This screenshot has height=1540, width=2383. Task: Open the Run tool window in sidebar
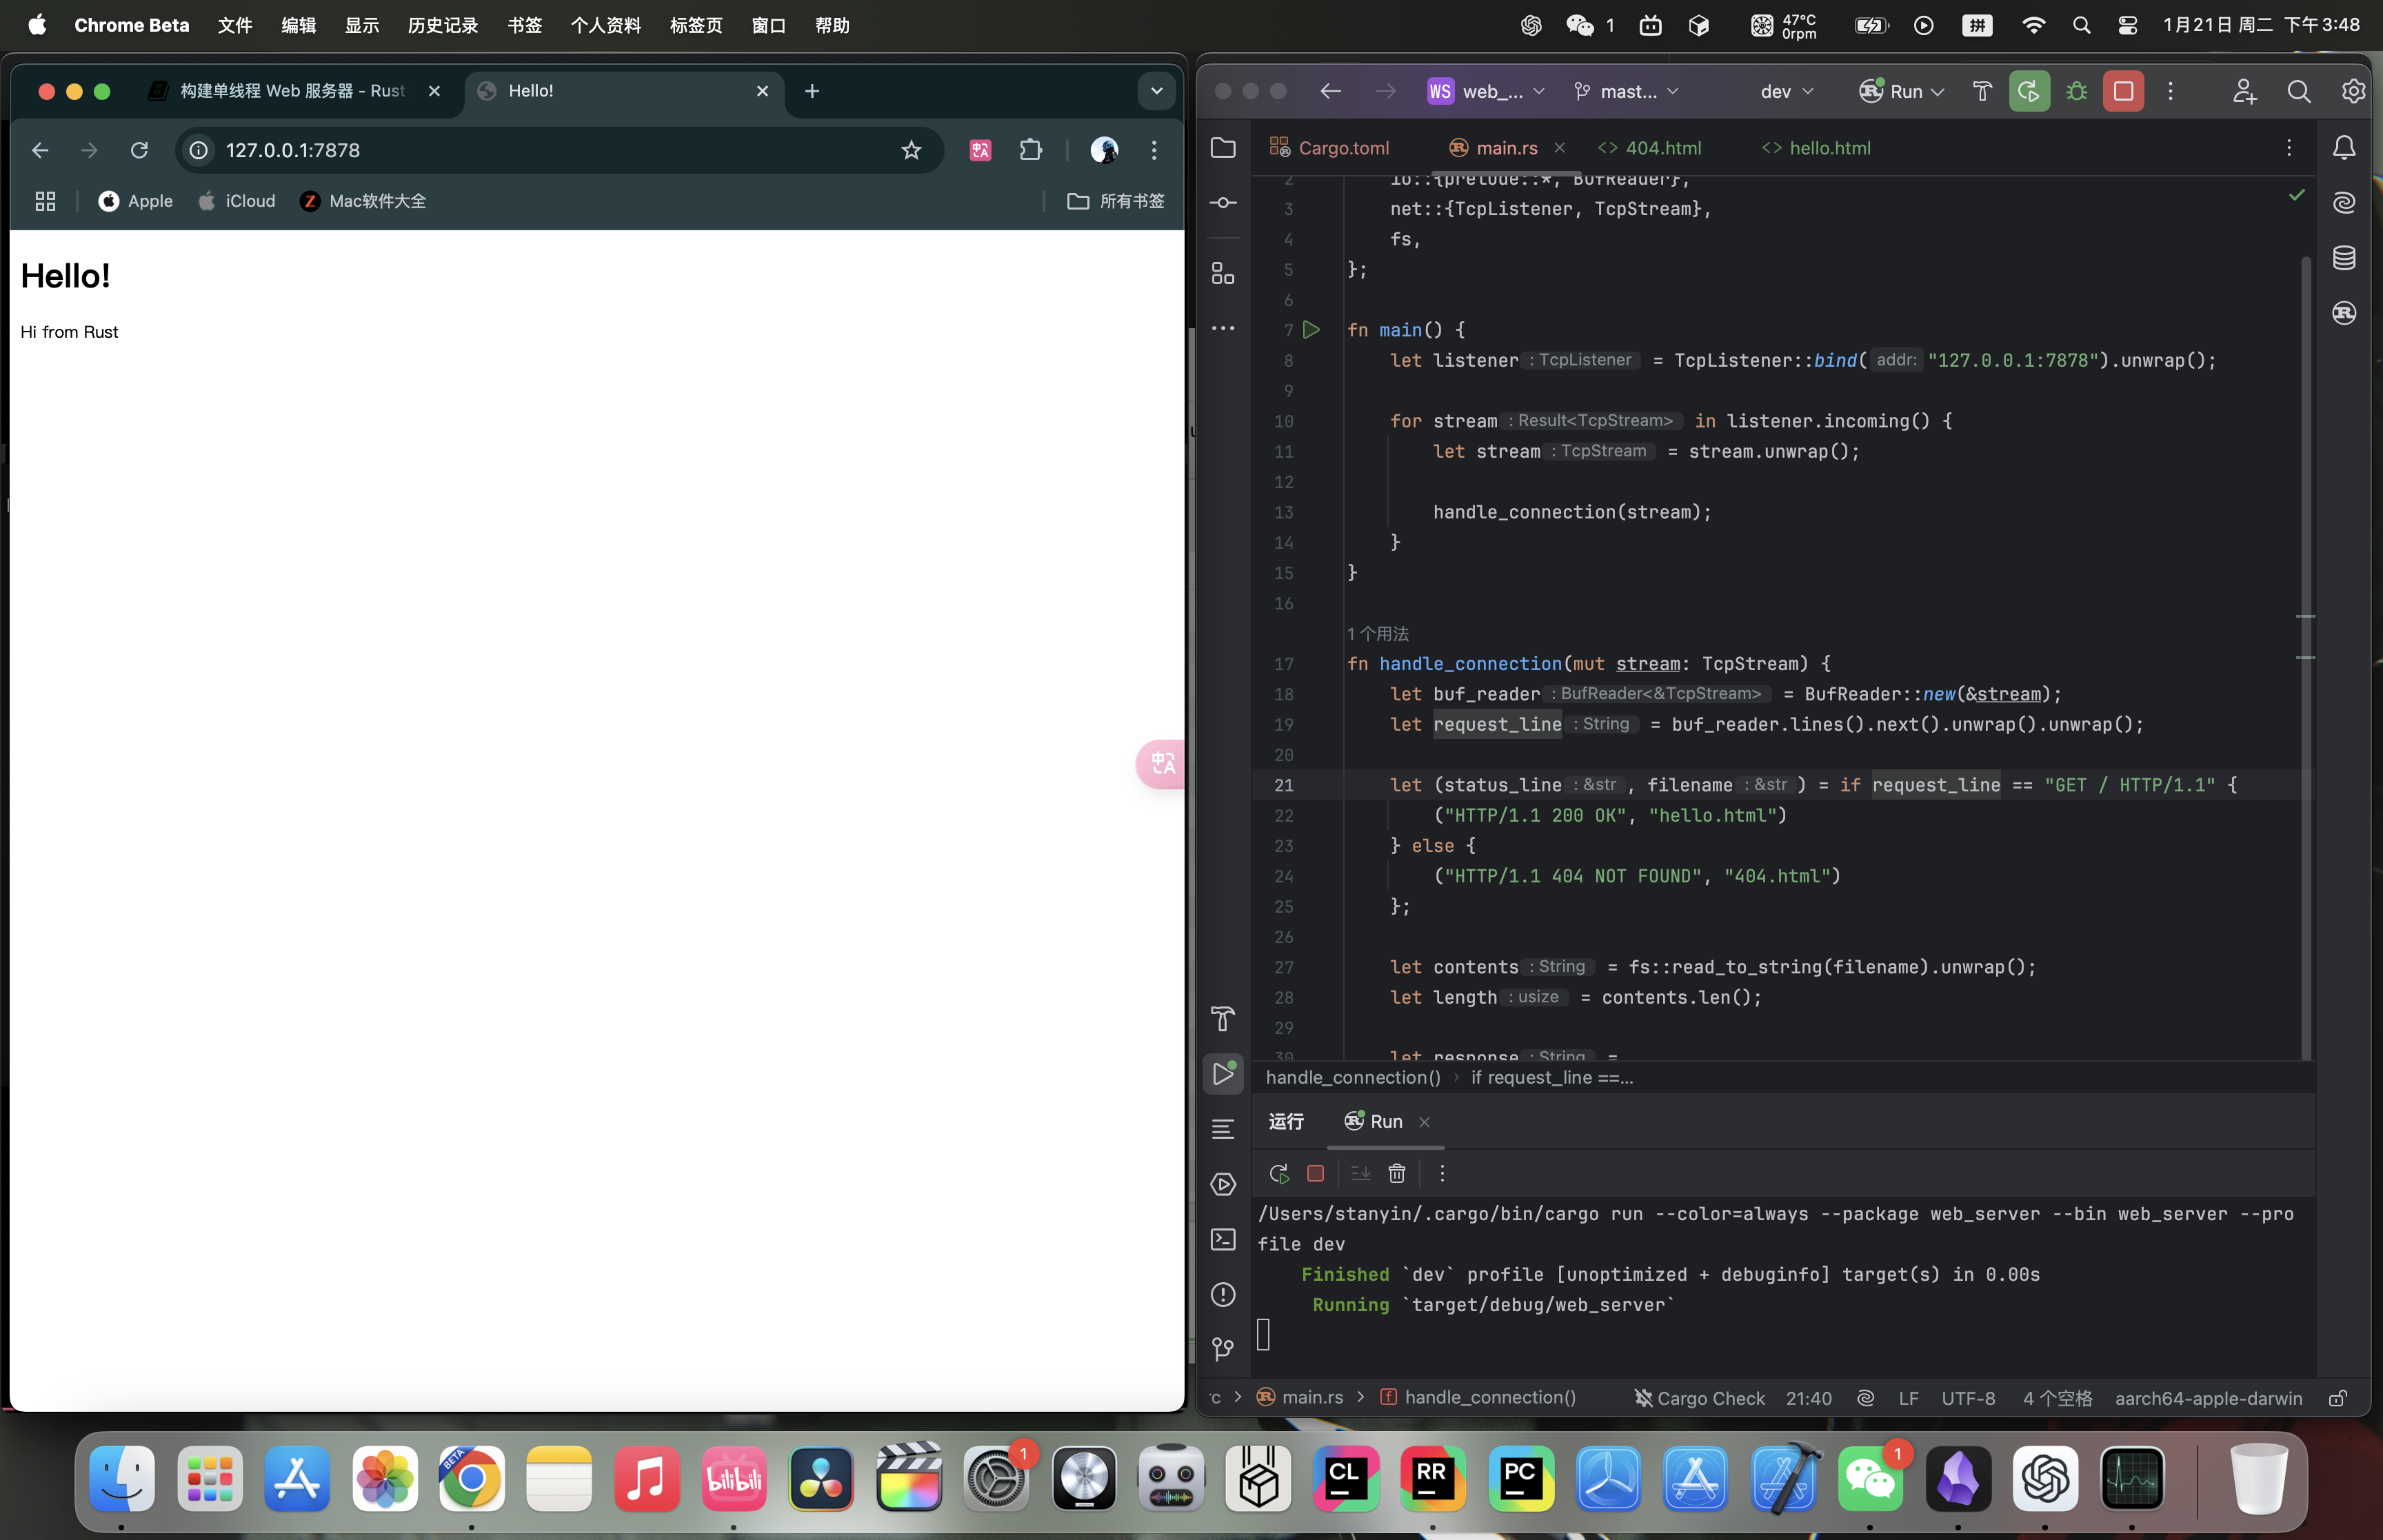click(1223, 1074)
